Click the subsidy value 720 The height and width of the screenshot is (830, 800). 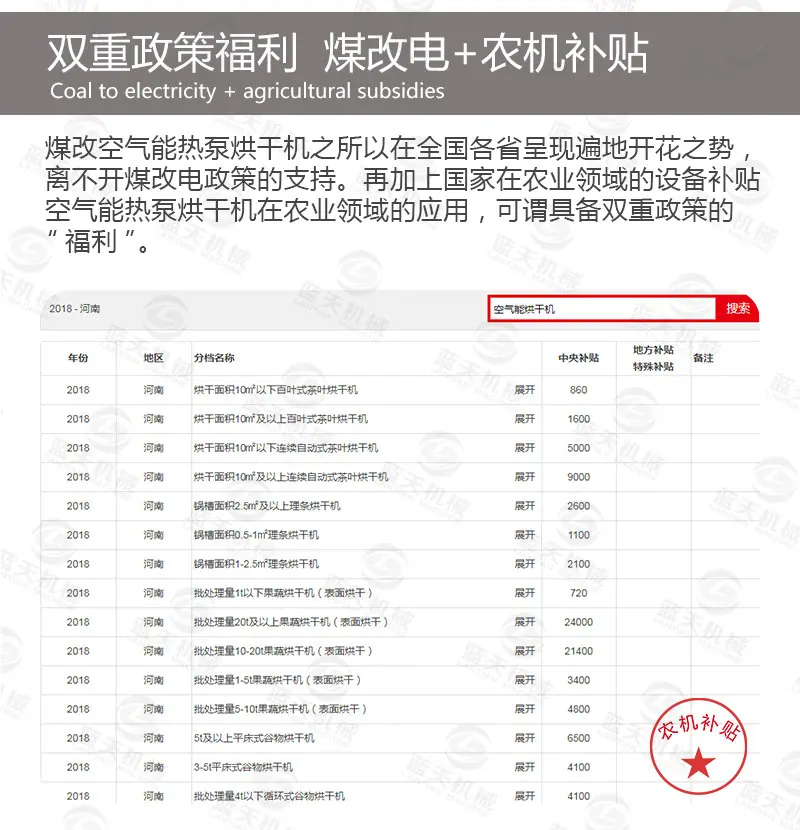pyautogui.click(x=579, y=593)
